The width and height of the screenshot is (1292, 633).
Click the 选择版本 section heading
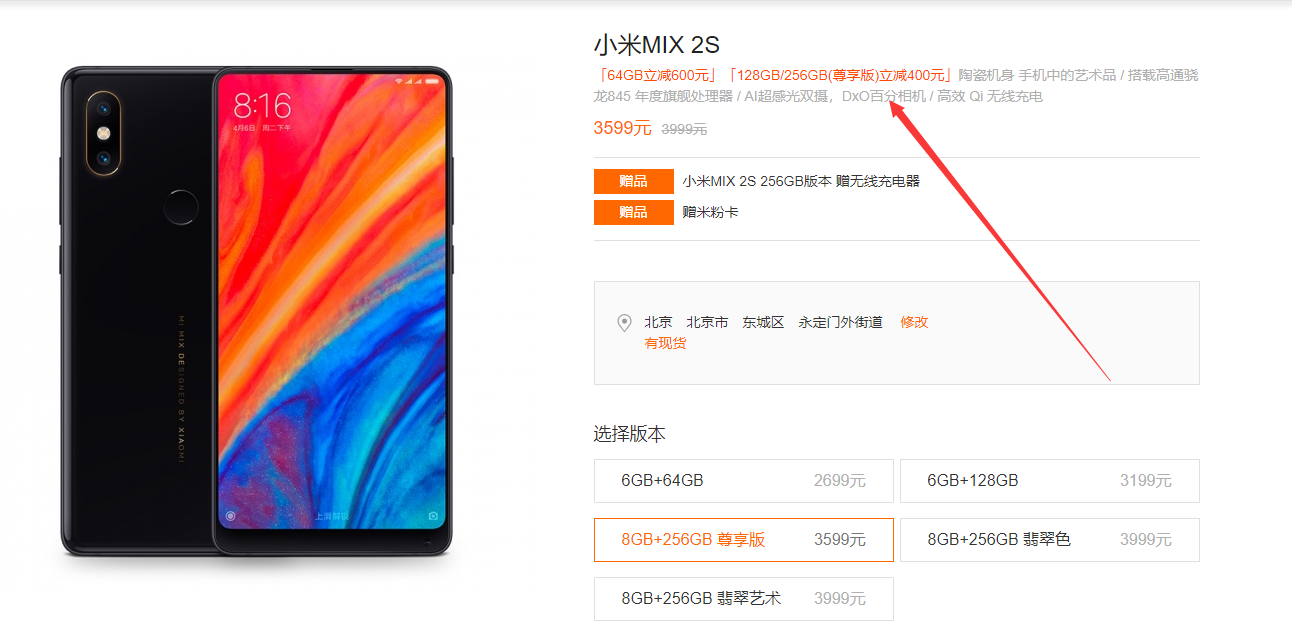(630, 434)
